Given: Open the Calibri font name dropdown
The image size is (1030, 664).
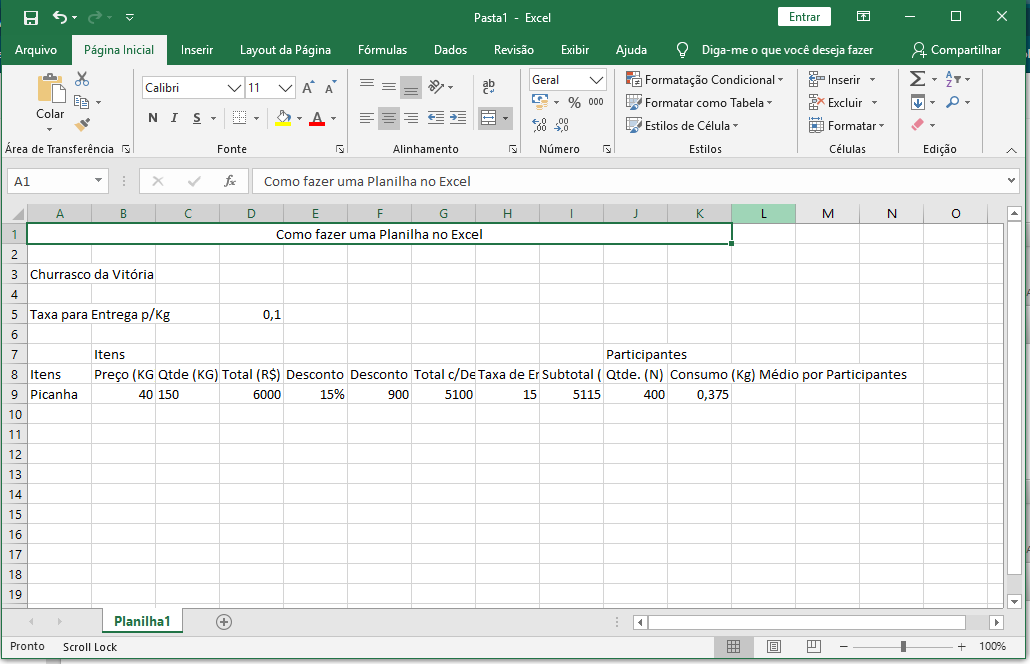Looking at the screenshot, I should pos(236,88).
